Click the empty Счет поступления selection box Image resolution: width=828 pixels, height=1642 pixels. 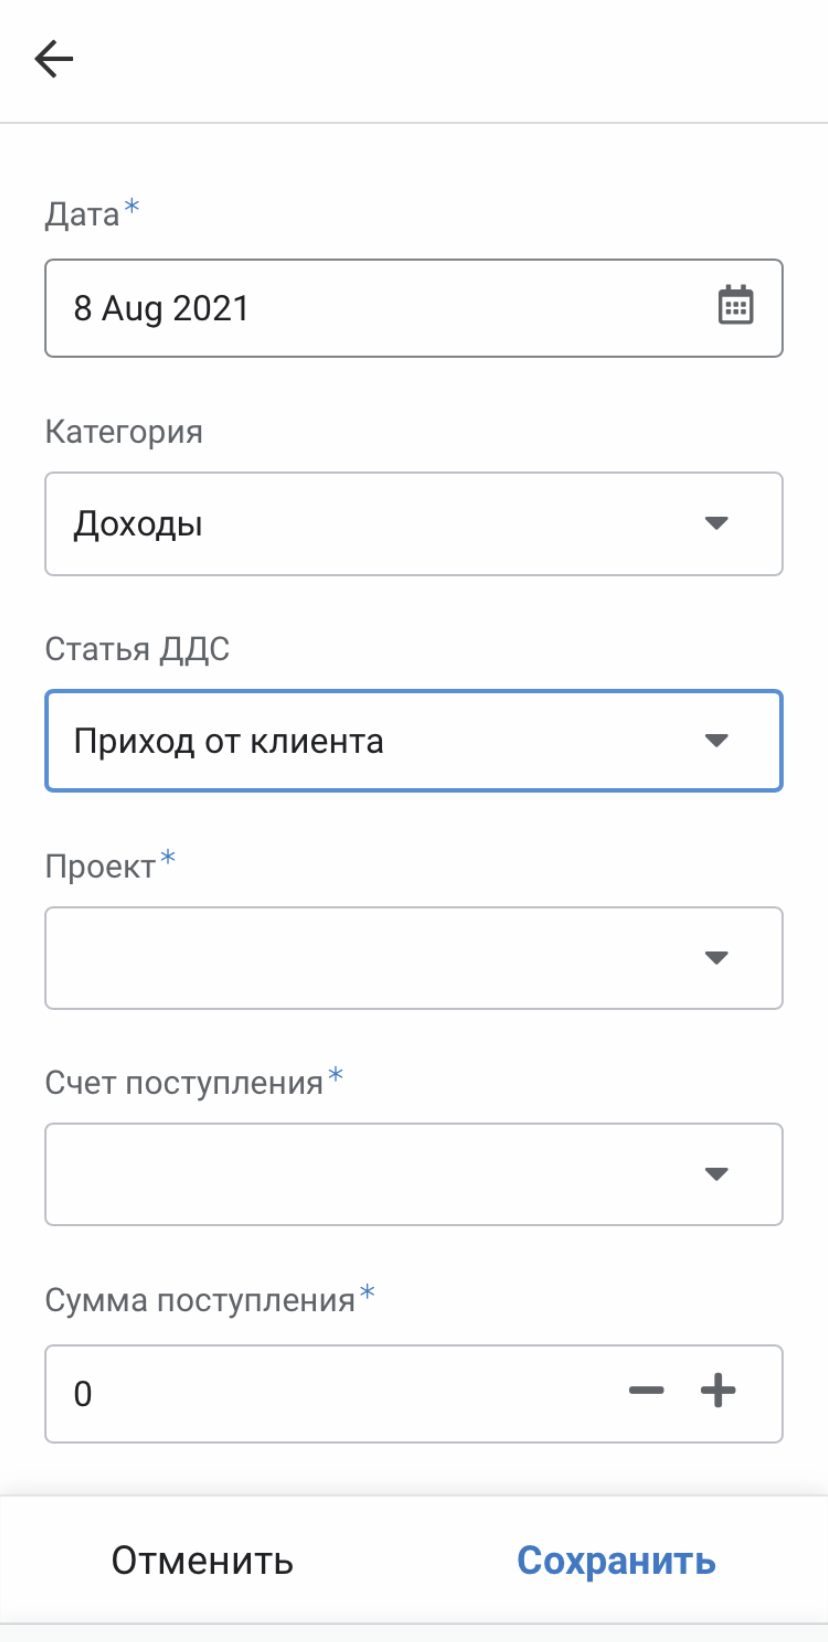click(x=414, y=1174)
